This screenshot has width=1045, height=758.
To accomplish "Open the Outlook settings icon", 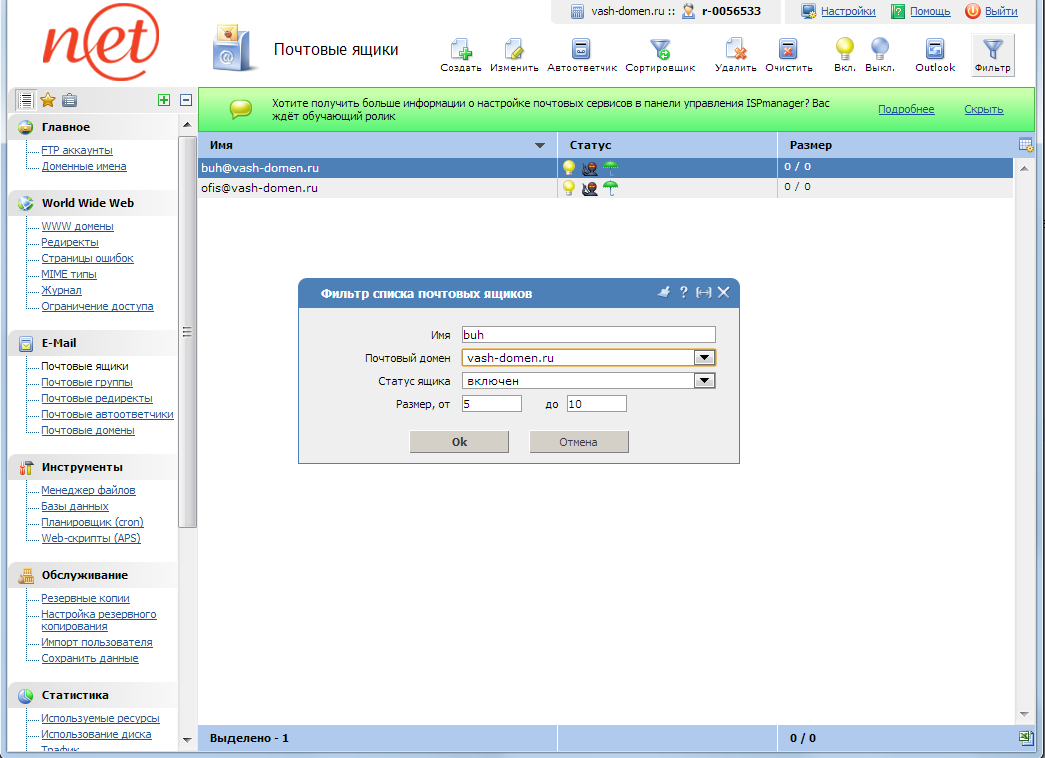I will (x=935, y=51).
